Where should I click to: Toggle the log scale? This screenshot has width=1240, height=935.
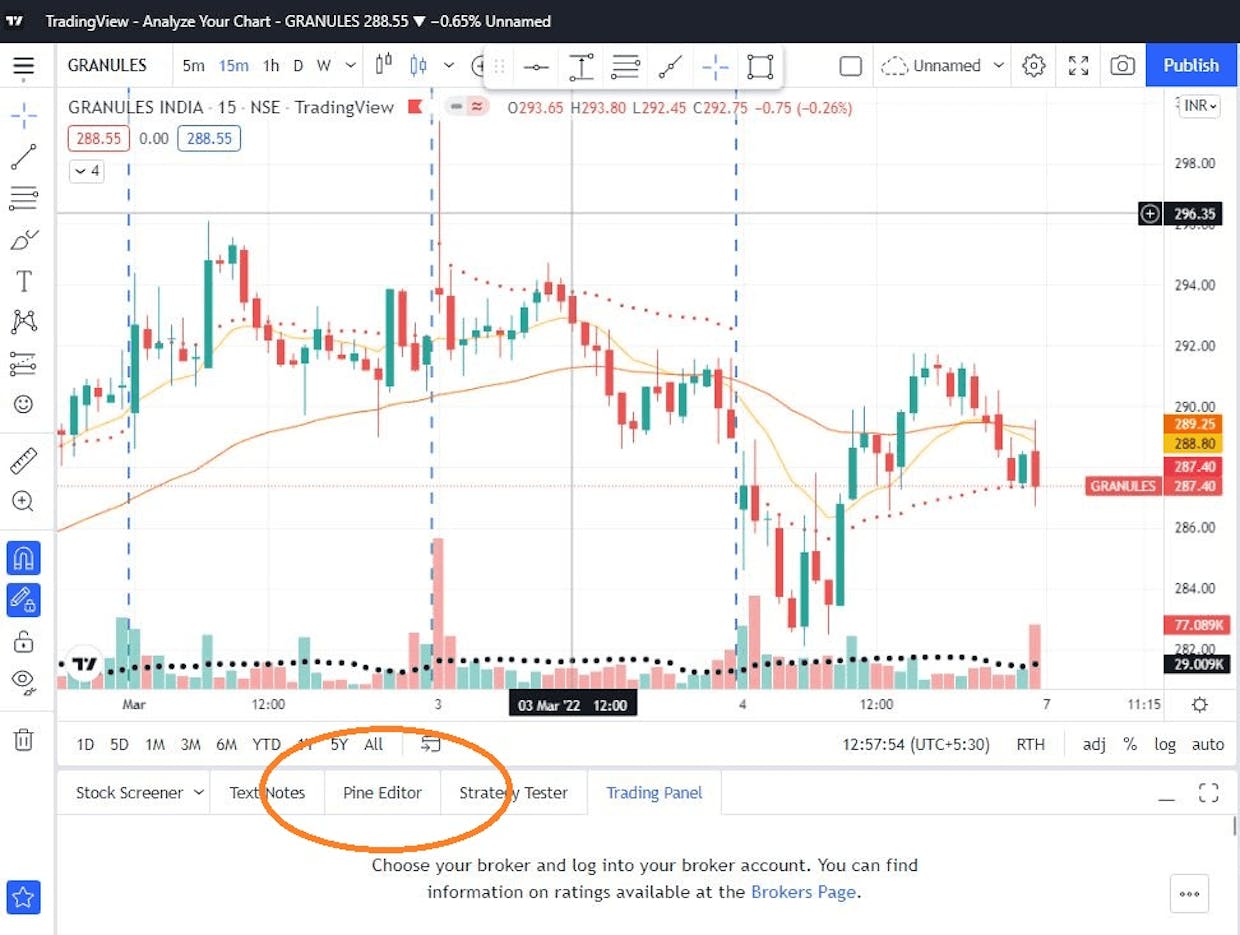tap(1165, 744)
